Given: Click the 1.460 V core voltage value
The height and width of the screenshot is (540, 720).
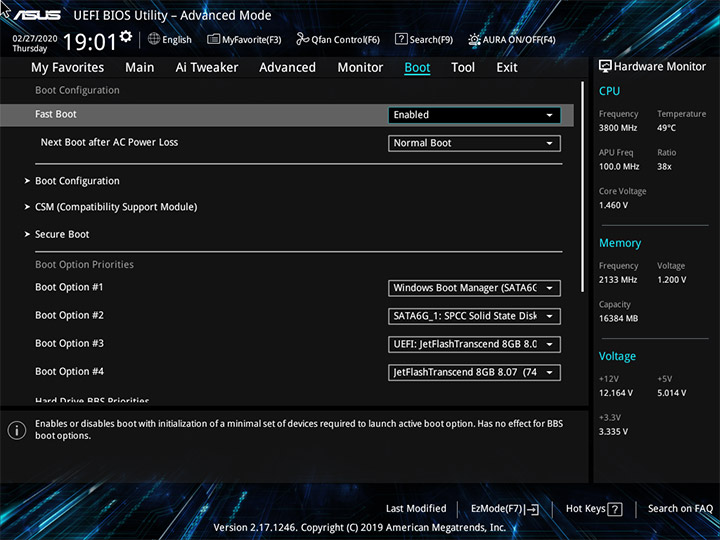Looking at the screenshot, I should pyautogui.click(x=613, y=205).
